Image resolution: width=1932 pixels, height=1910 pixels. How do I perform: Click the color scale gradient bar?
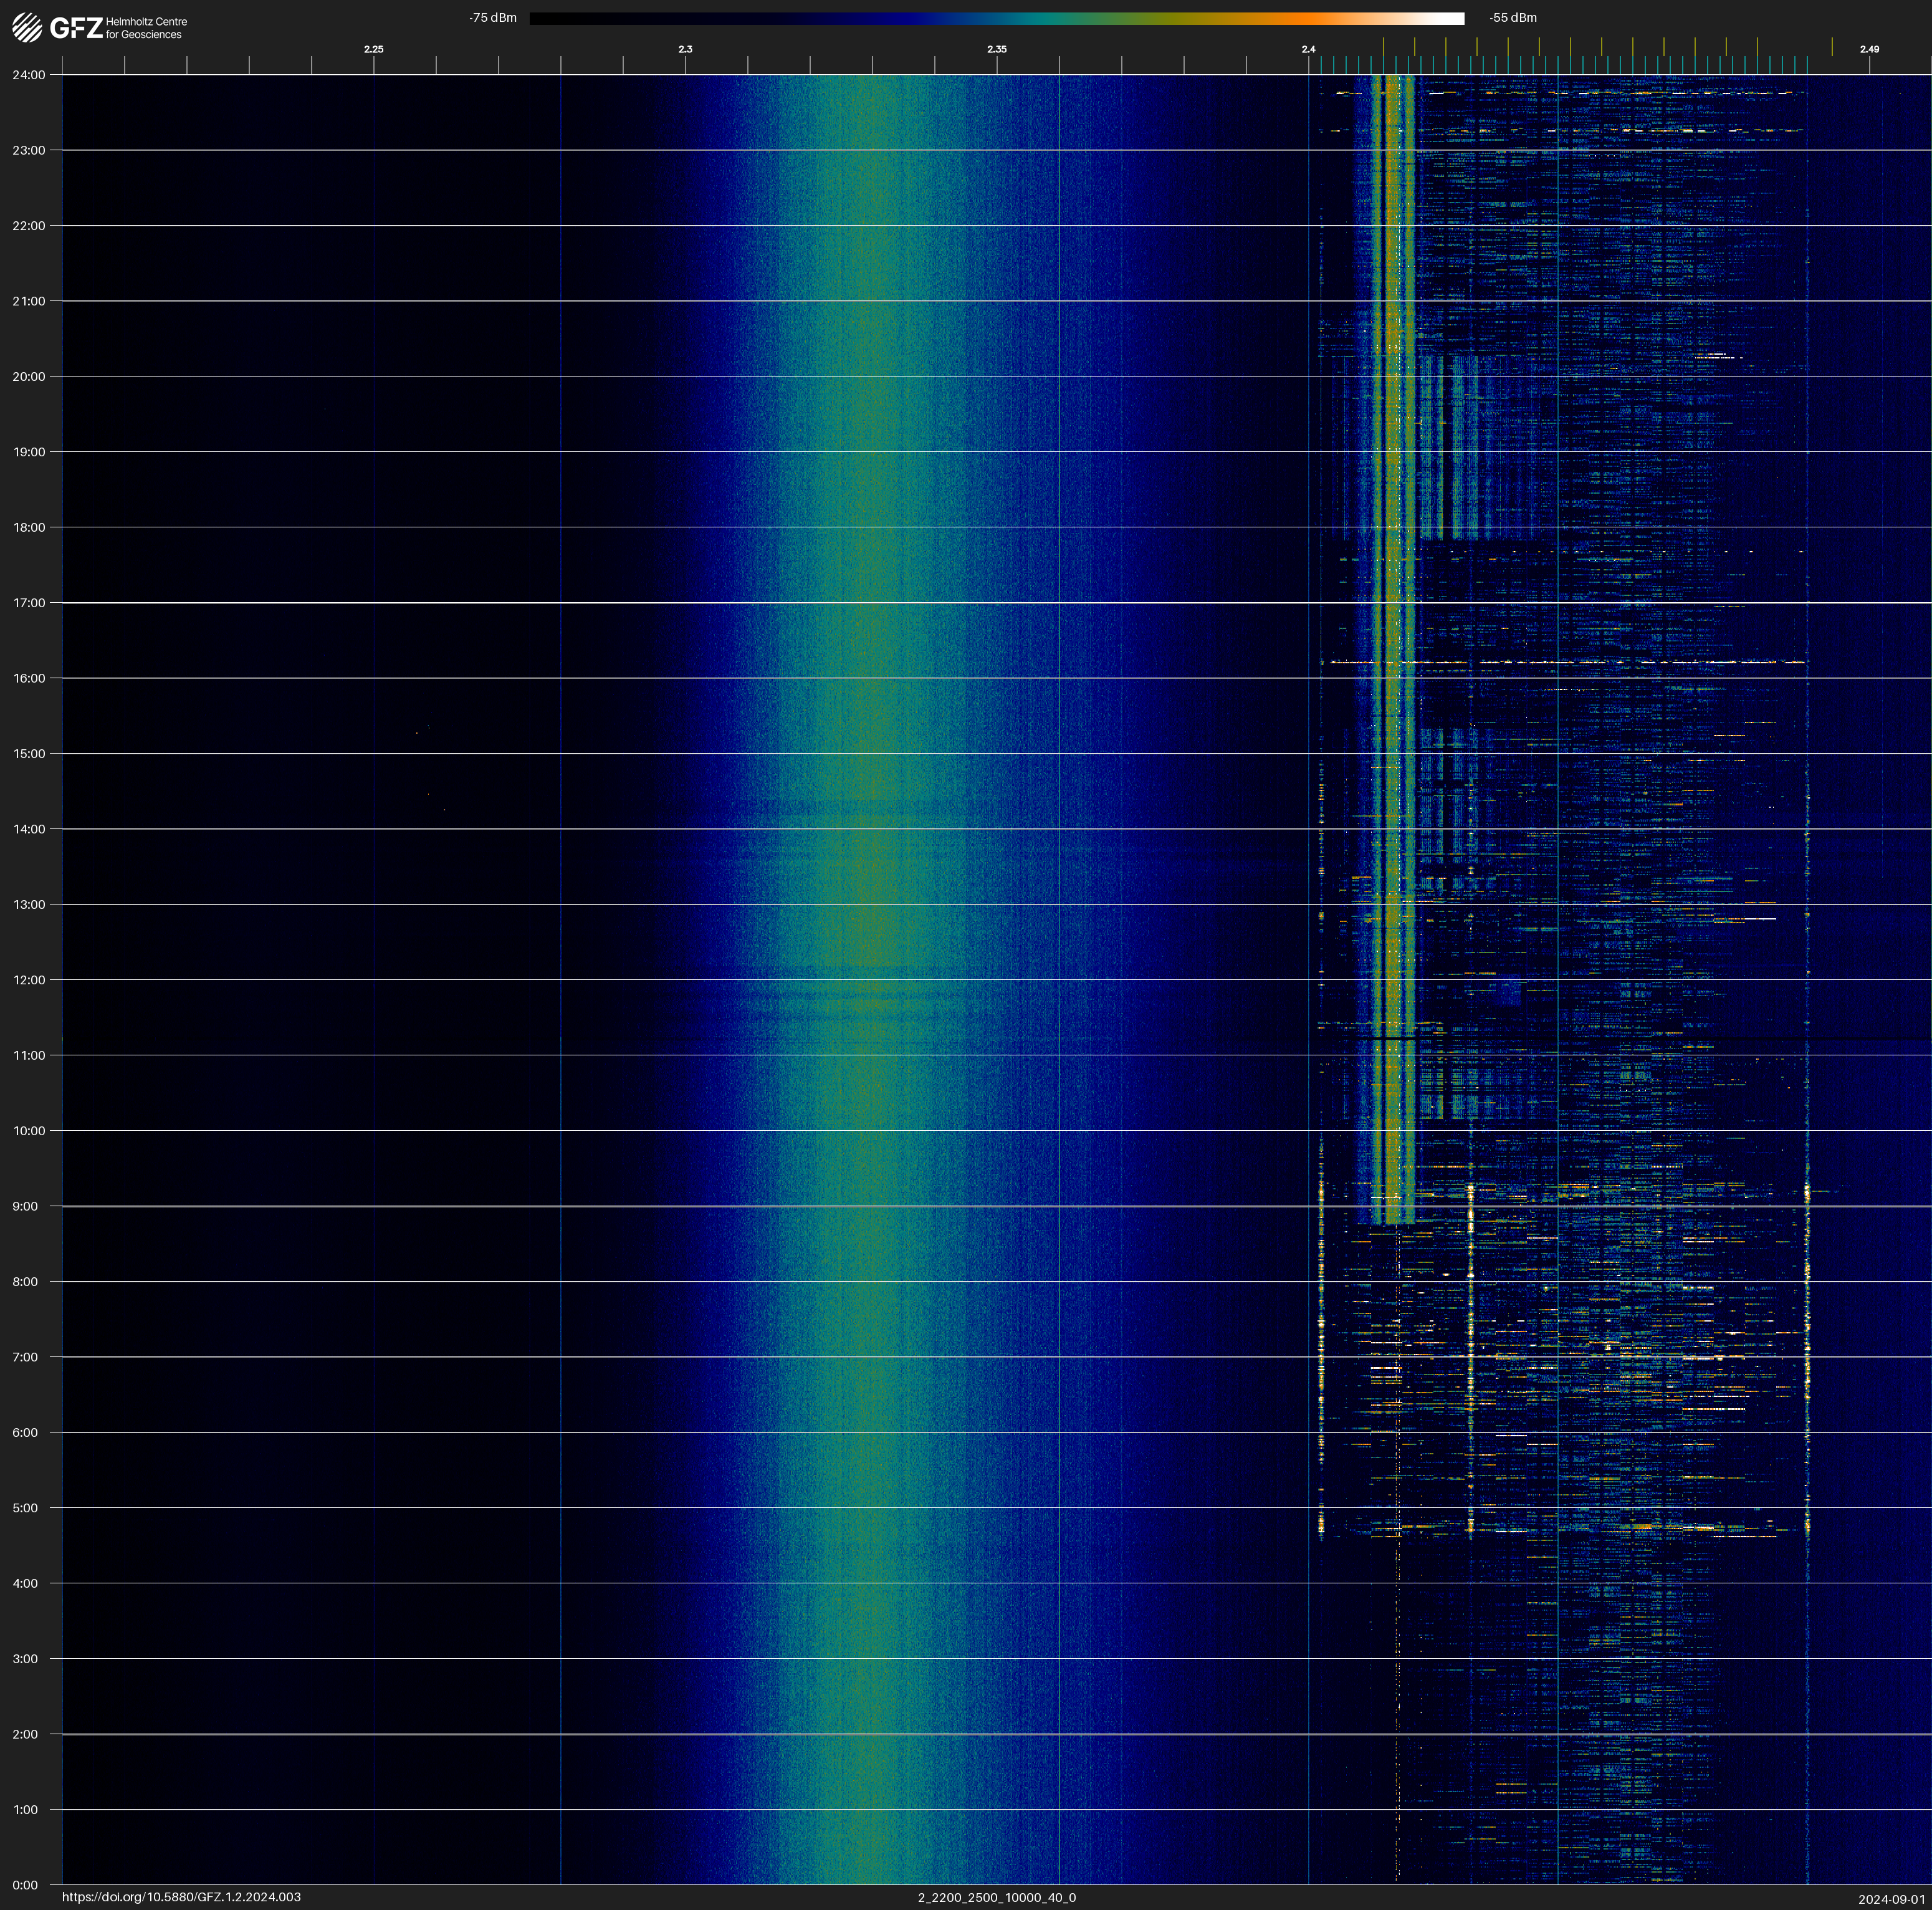pos(996,18)
